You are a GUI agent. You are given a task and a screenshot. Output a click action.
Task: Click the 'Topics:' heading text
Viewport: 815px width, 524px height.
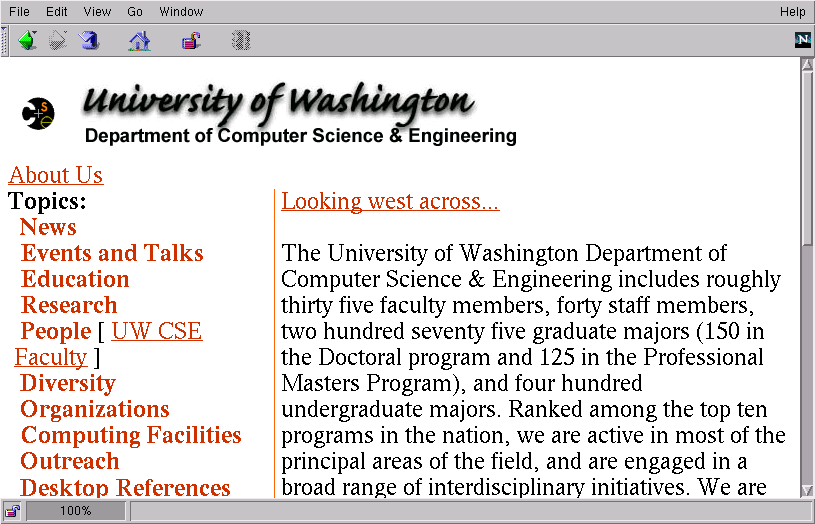(47, 201)
